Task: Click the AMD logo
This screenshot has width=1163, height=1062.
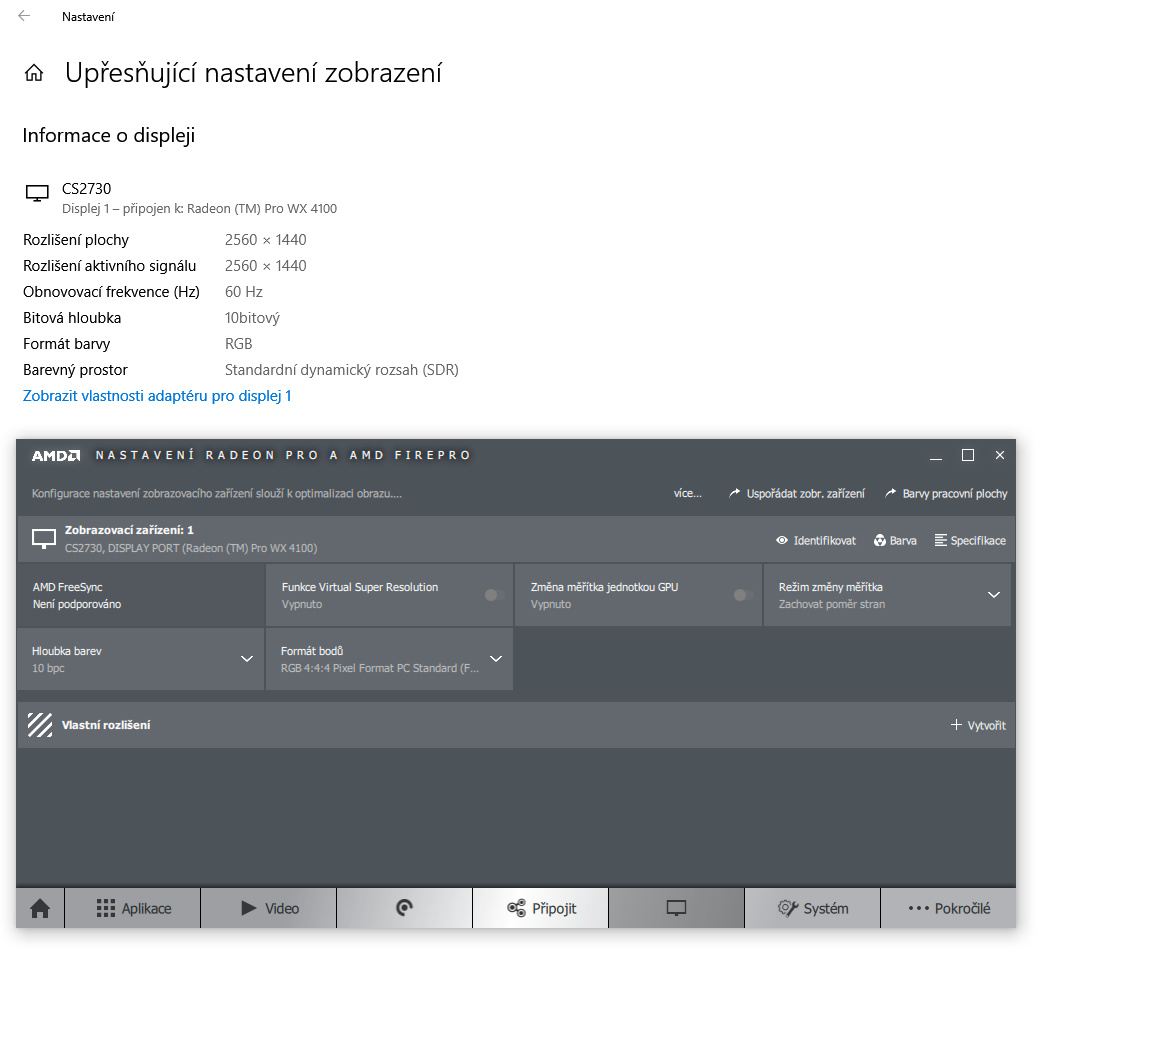Action: click(x=55, y=456)
